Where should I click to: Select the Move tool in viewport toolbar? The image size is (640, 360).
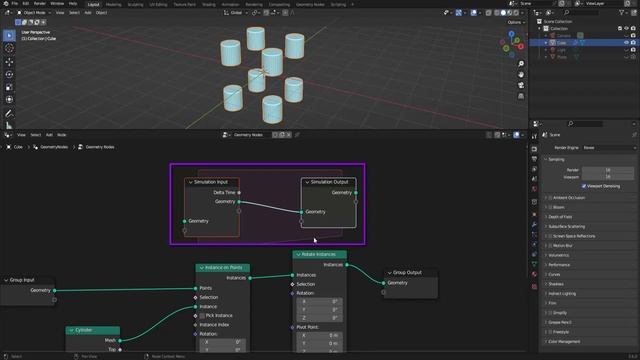tap(9, 62)
